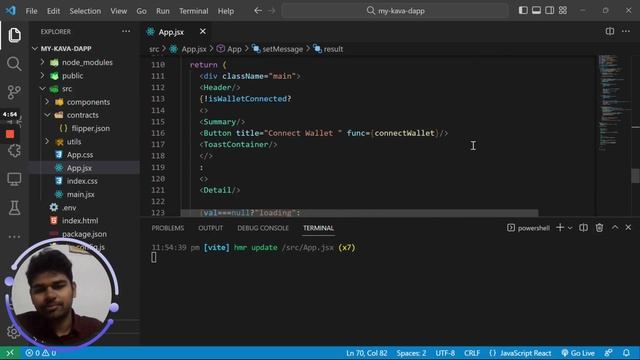Select the TERMINAL panel tab
640x360 pixels.
(318, 228)
